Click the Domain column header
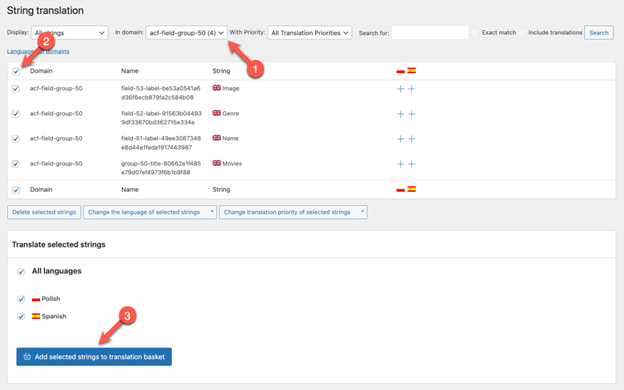 (41, 71)
